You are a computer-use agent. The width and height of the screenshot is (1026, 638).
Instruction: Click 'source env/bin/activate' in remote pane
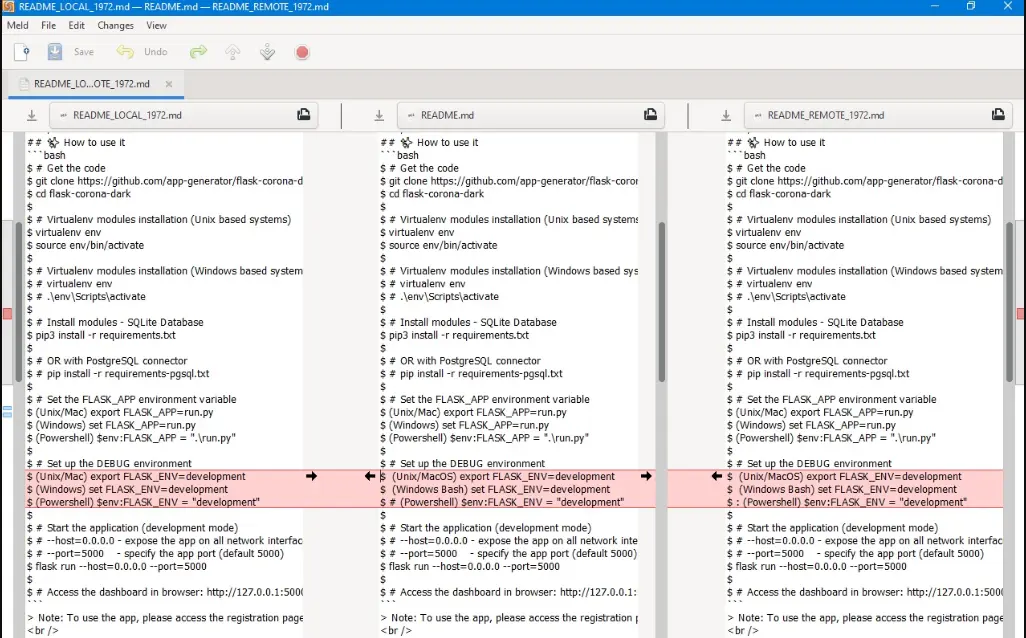[790, 245]
